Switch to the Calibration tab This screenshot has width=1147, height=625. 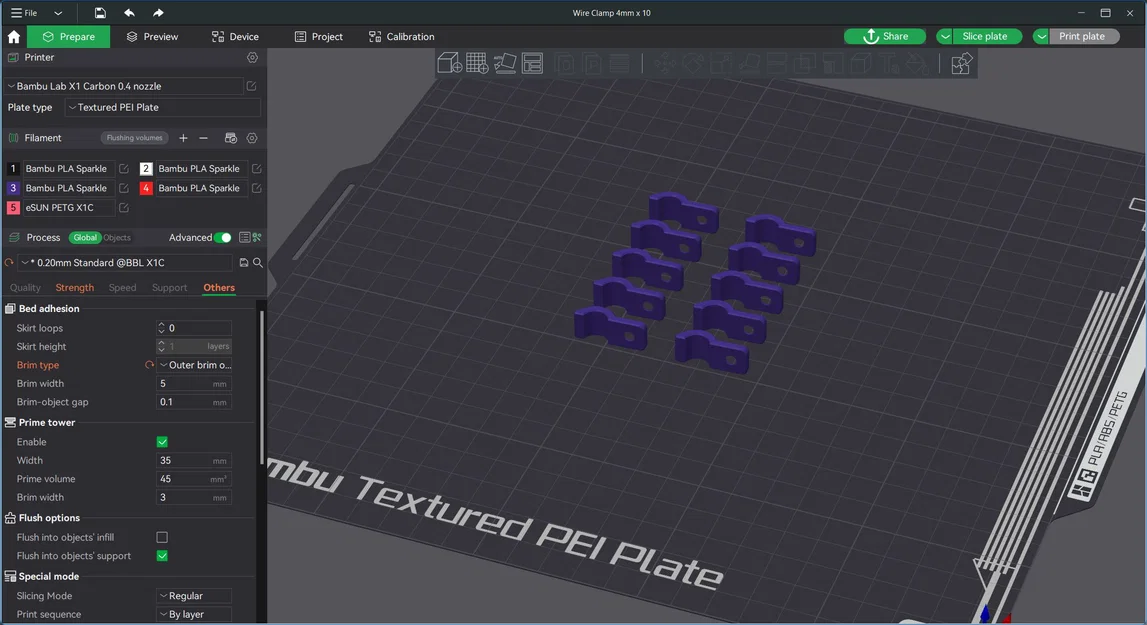coord(402,37)
